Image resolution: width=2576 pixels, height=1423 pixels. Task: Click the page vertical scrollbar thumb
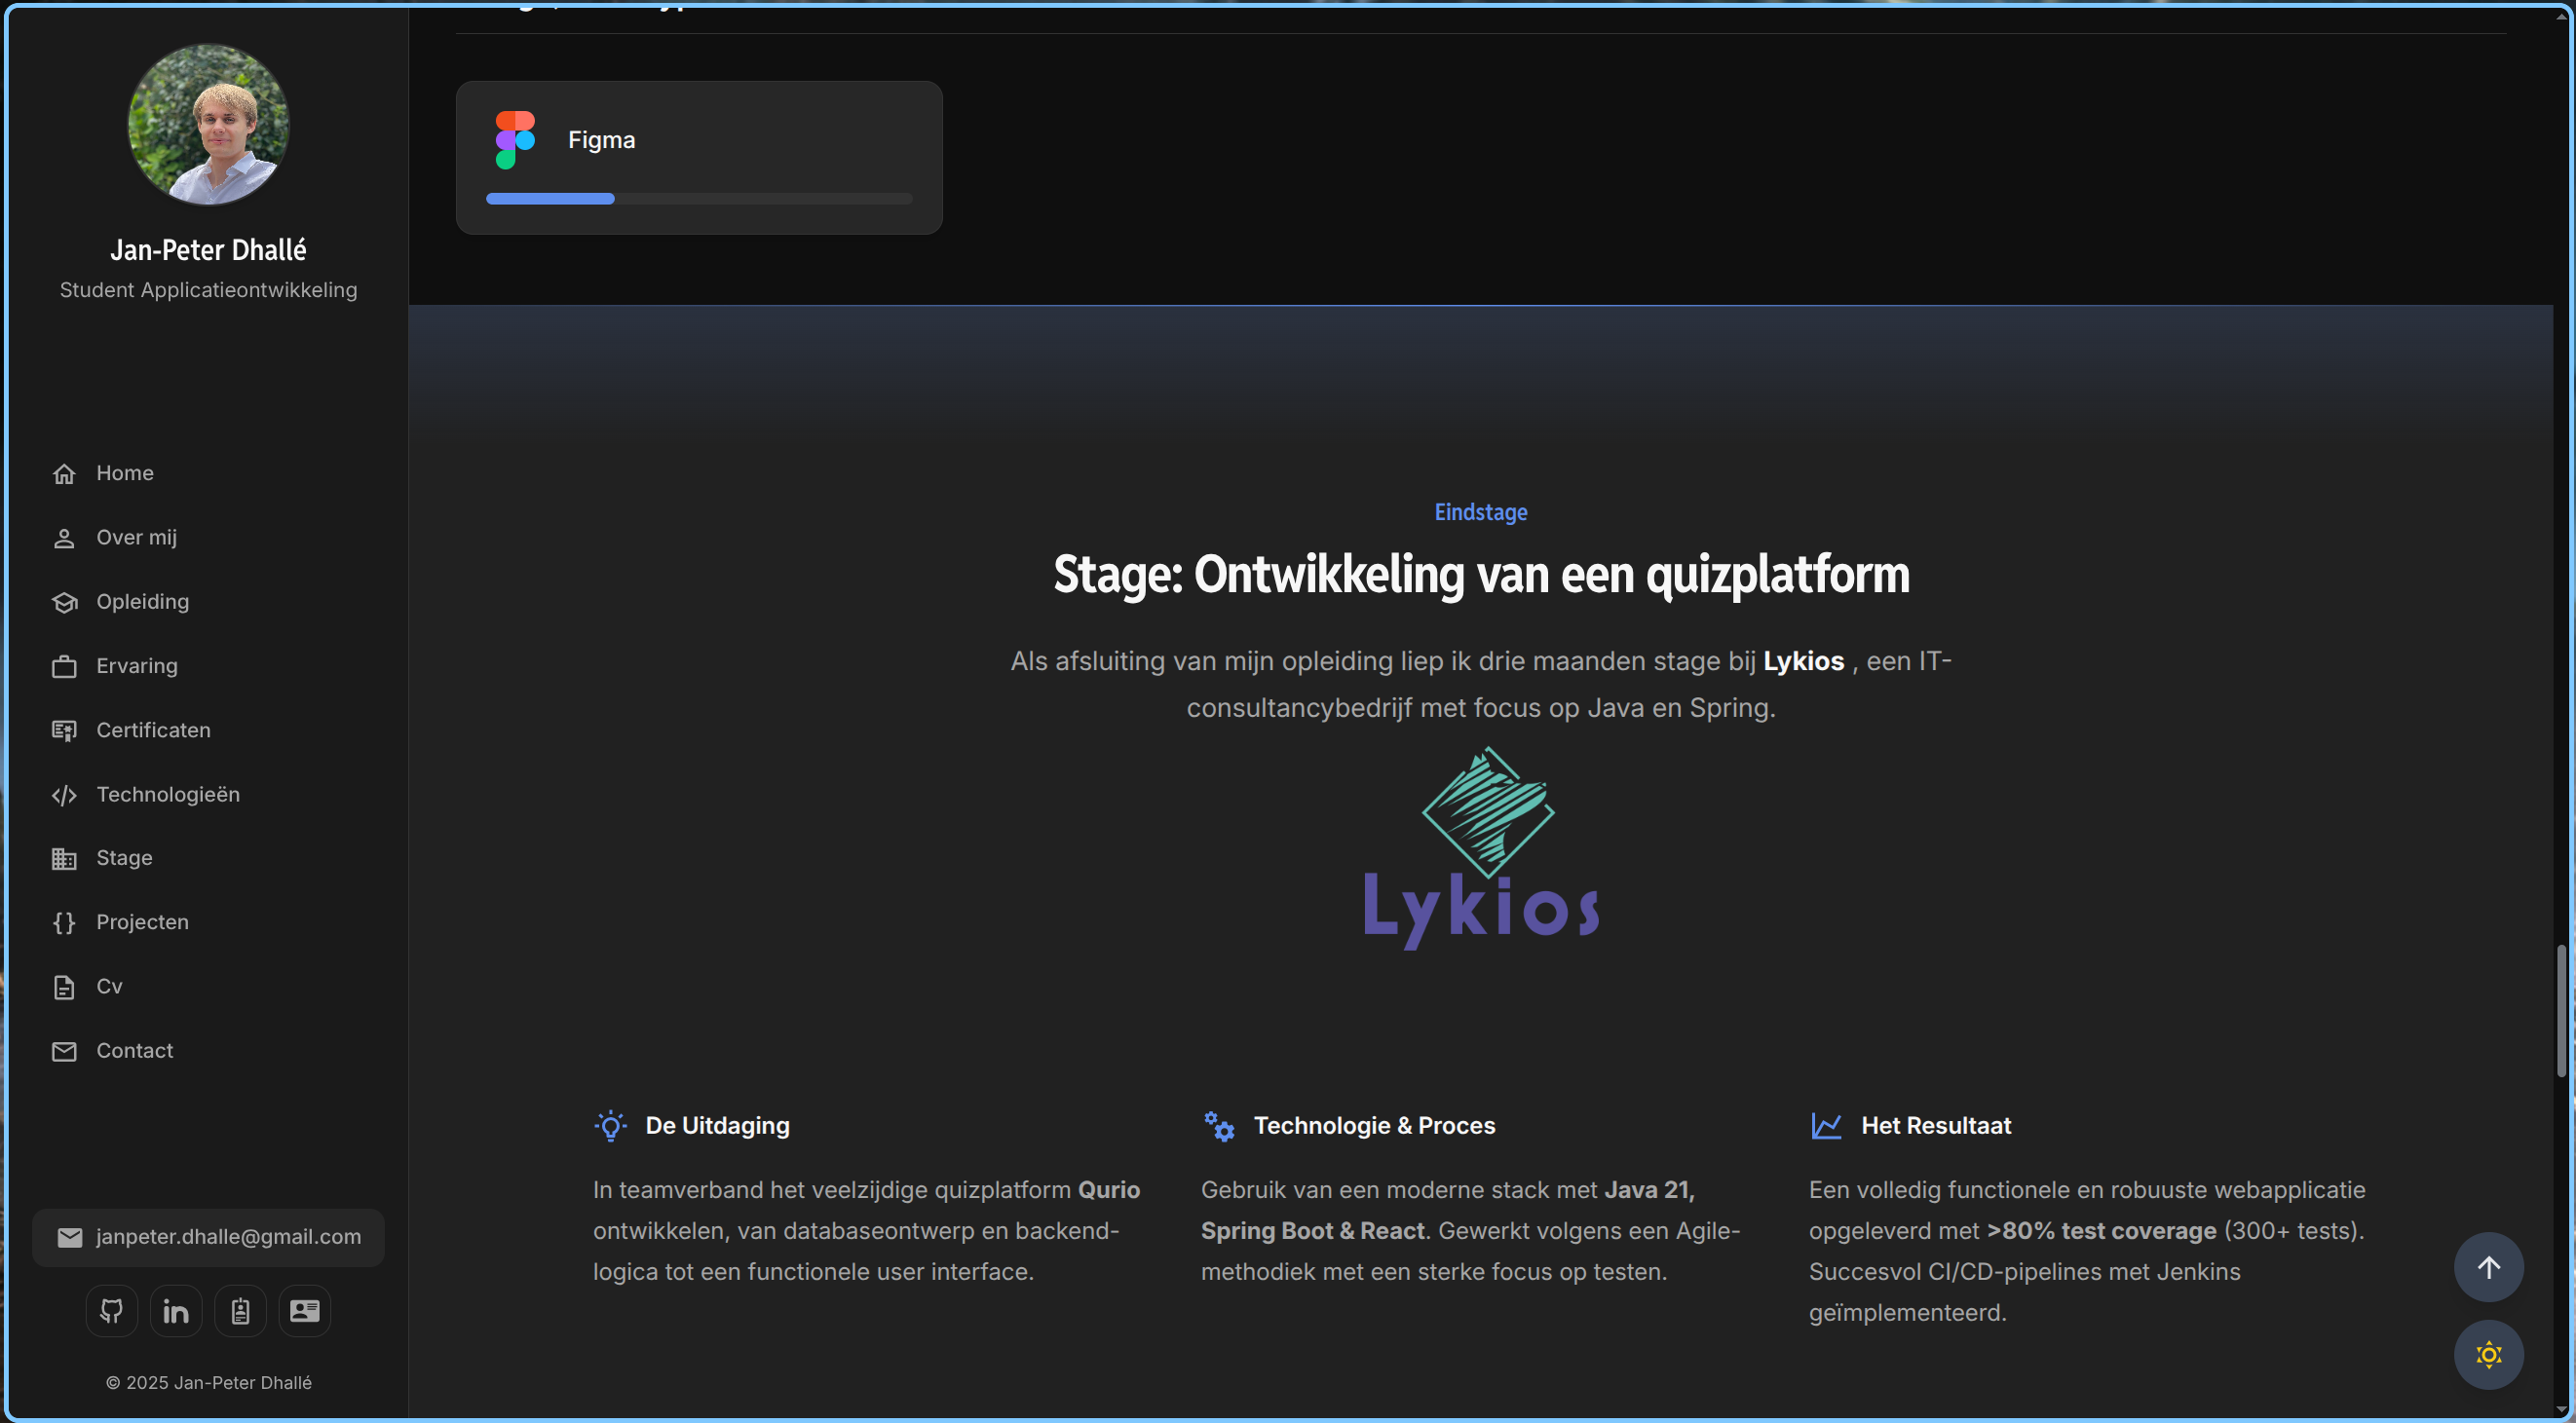click(x=2563, y=1010)
